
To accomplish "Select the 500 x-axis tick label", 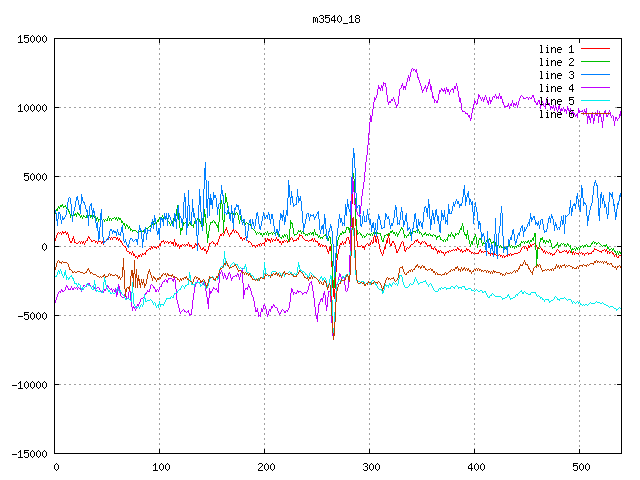I will [579, 467].
